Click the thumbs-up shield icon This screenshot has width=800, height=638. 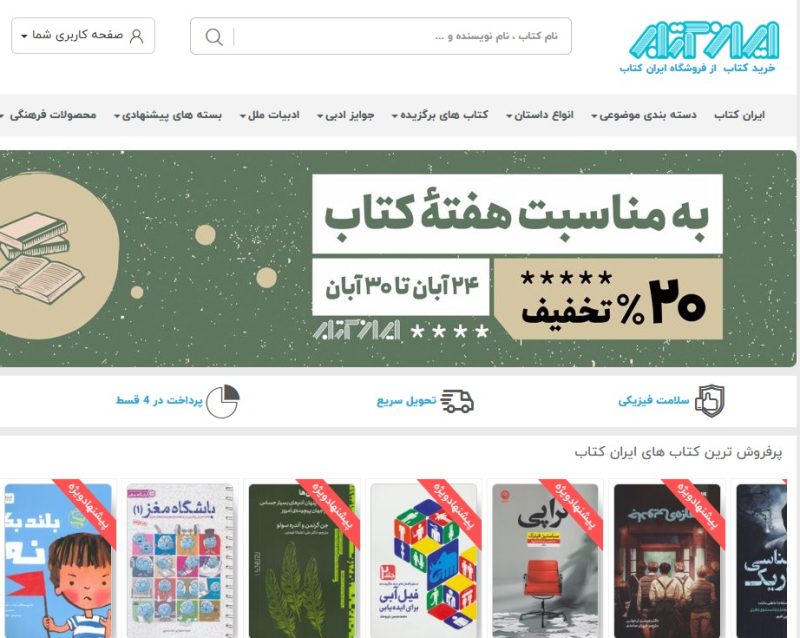coord(711,401)
